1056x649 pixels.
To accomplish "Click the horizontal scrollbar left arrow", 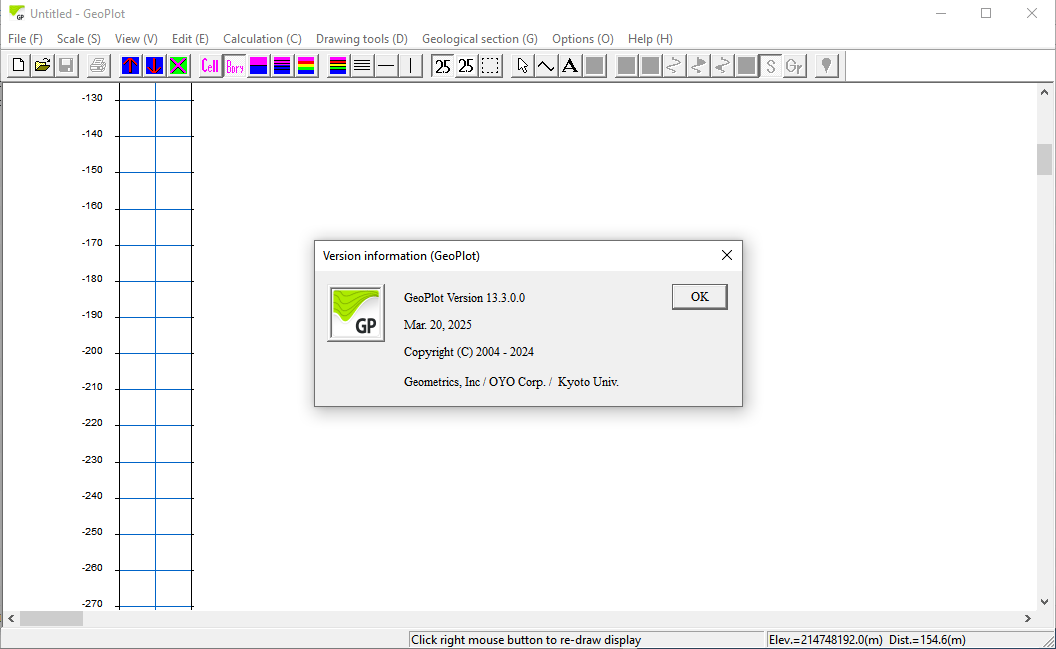I will click(11, 618).
